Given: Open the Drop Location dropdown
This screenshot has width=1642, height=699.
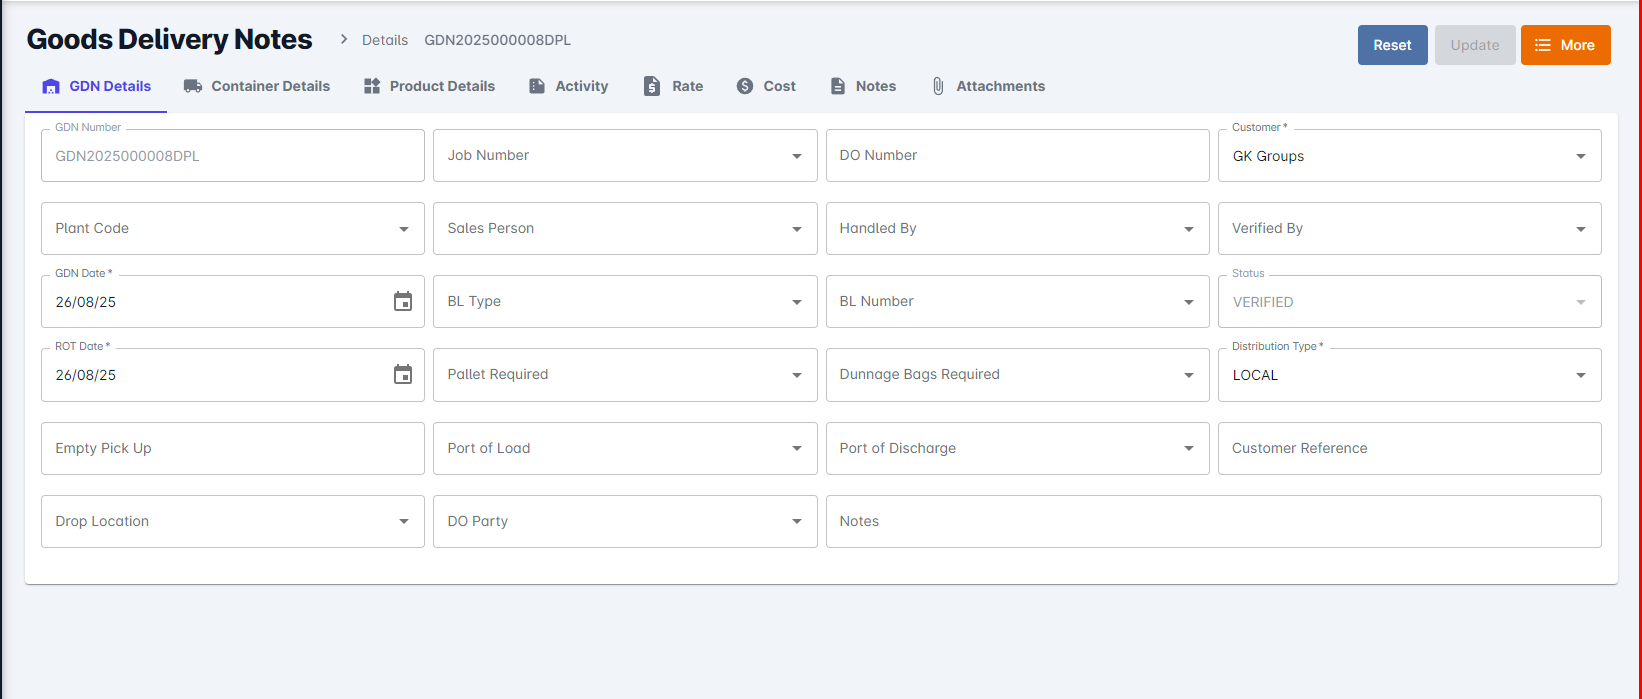Looking at the screenshot, I should [x=404, y=521].
